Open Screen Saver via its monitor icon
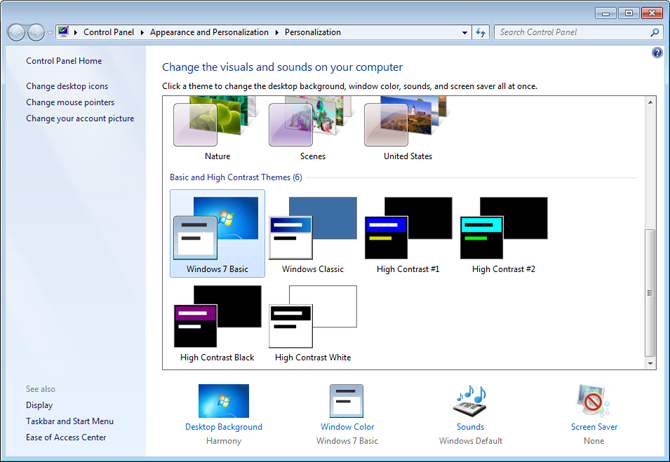The height and width of the screenshot is (462, 670). pos(594,400)
